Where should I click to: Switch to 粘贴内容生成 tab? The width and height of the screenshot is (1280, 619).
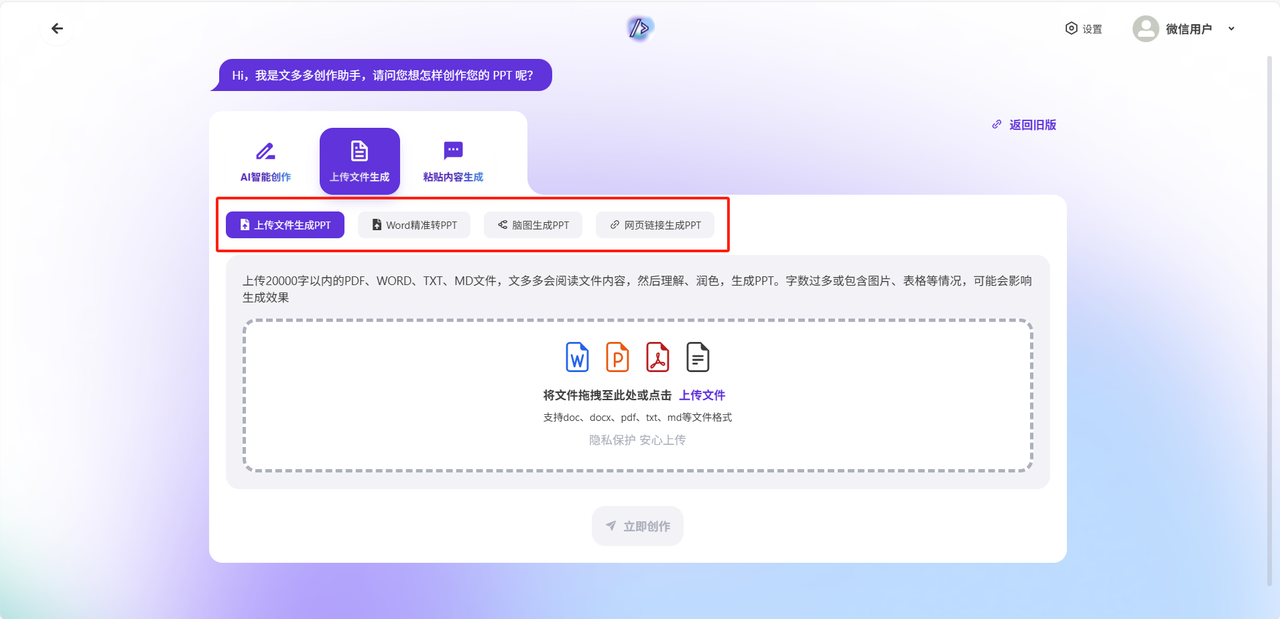tap(453, 161)
